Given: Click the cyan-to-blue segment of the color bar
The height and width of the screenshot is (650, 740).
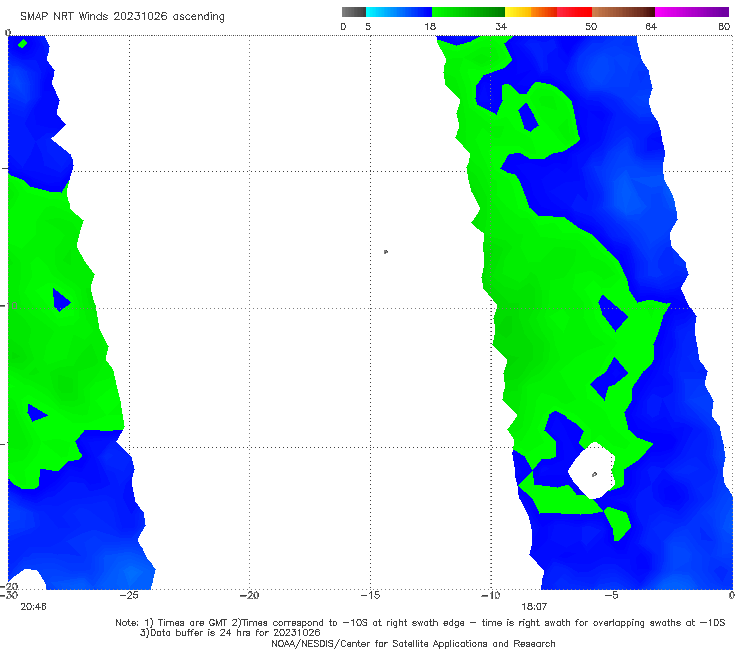Looking at the screenshot, I should tap(399, 12).
